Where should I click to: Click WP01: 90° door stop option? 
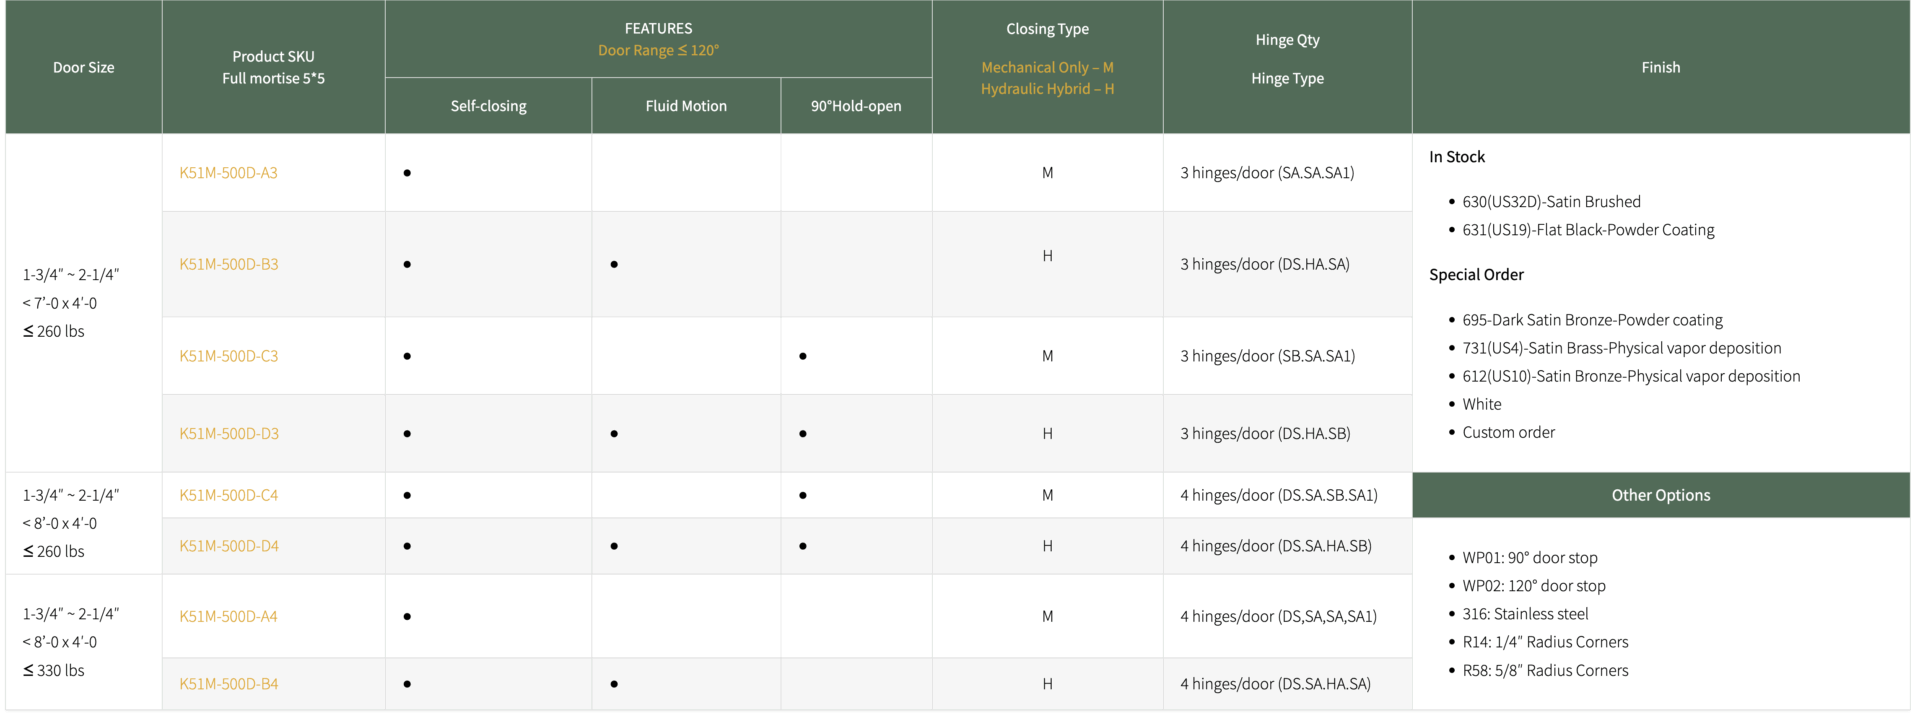[x=1529, y=558]
